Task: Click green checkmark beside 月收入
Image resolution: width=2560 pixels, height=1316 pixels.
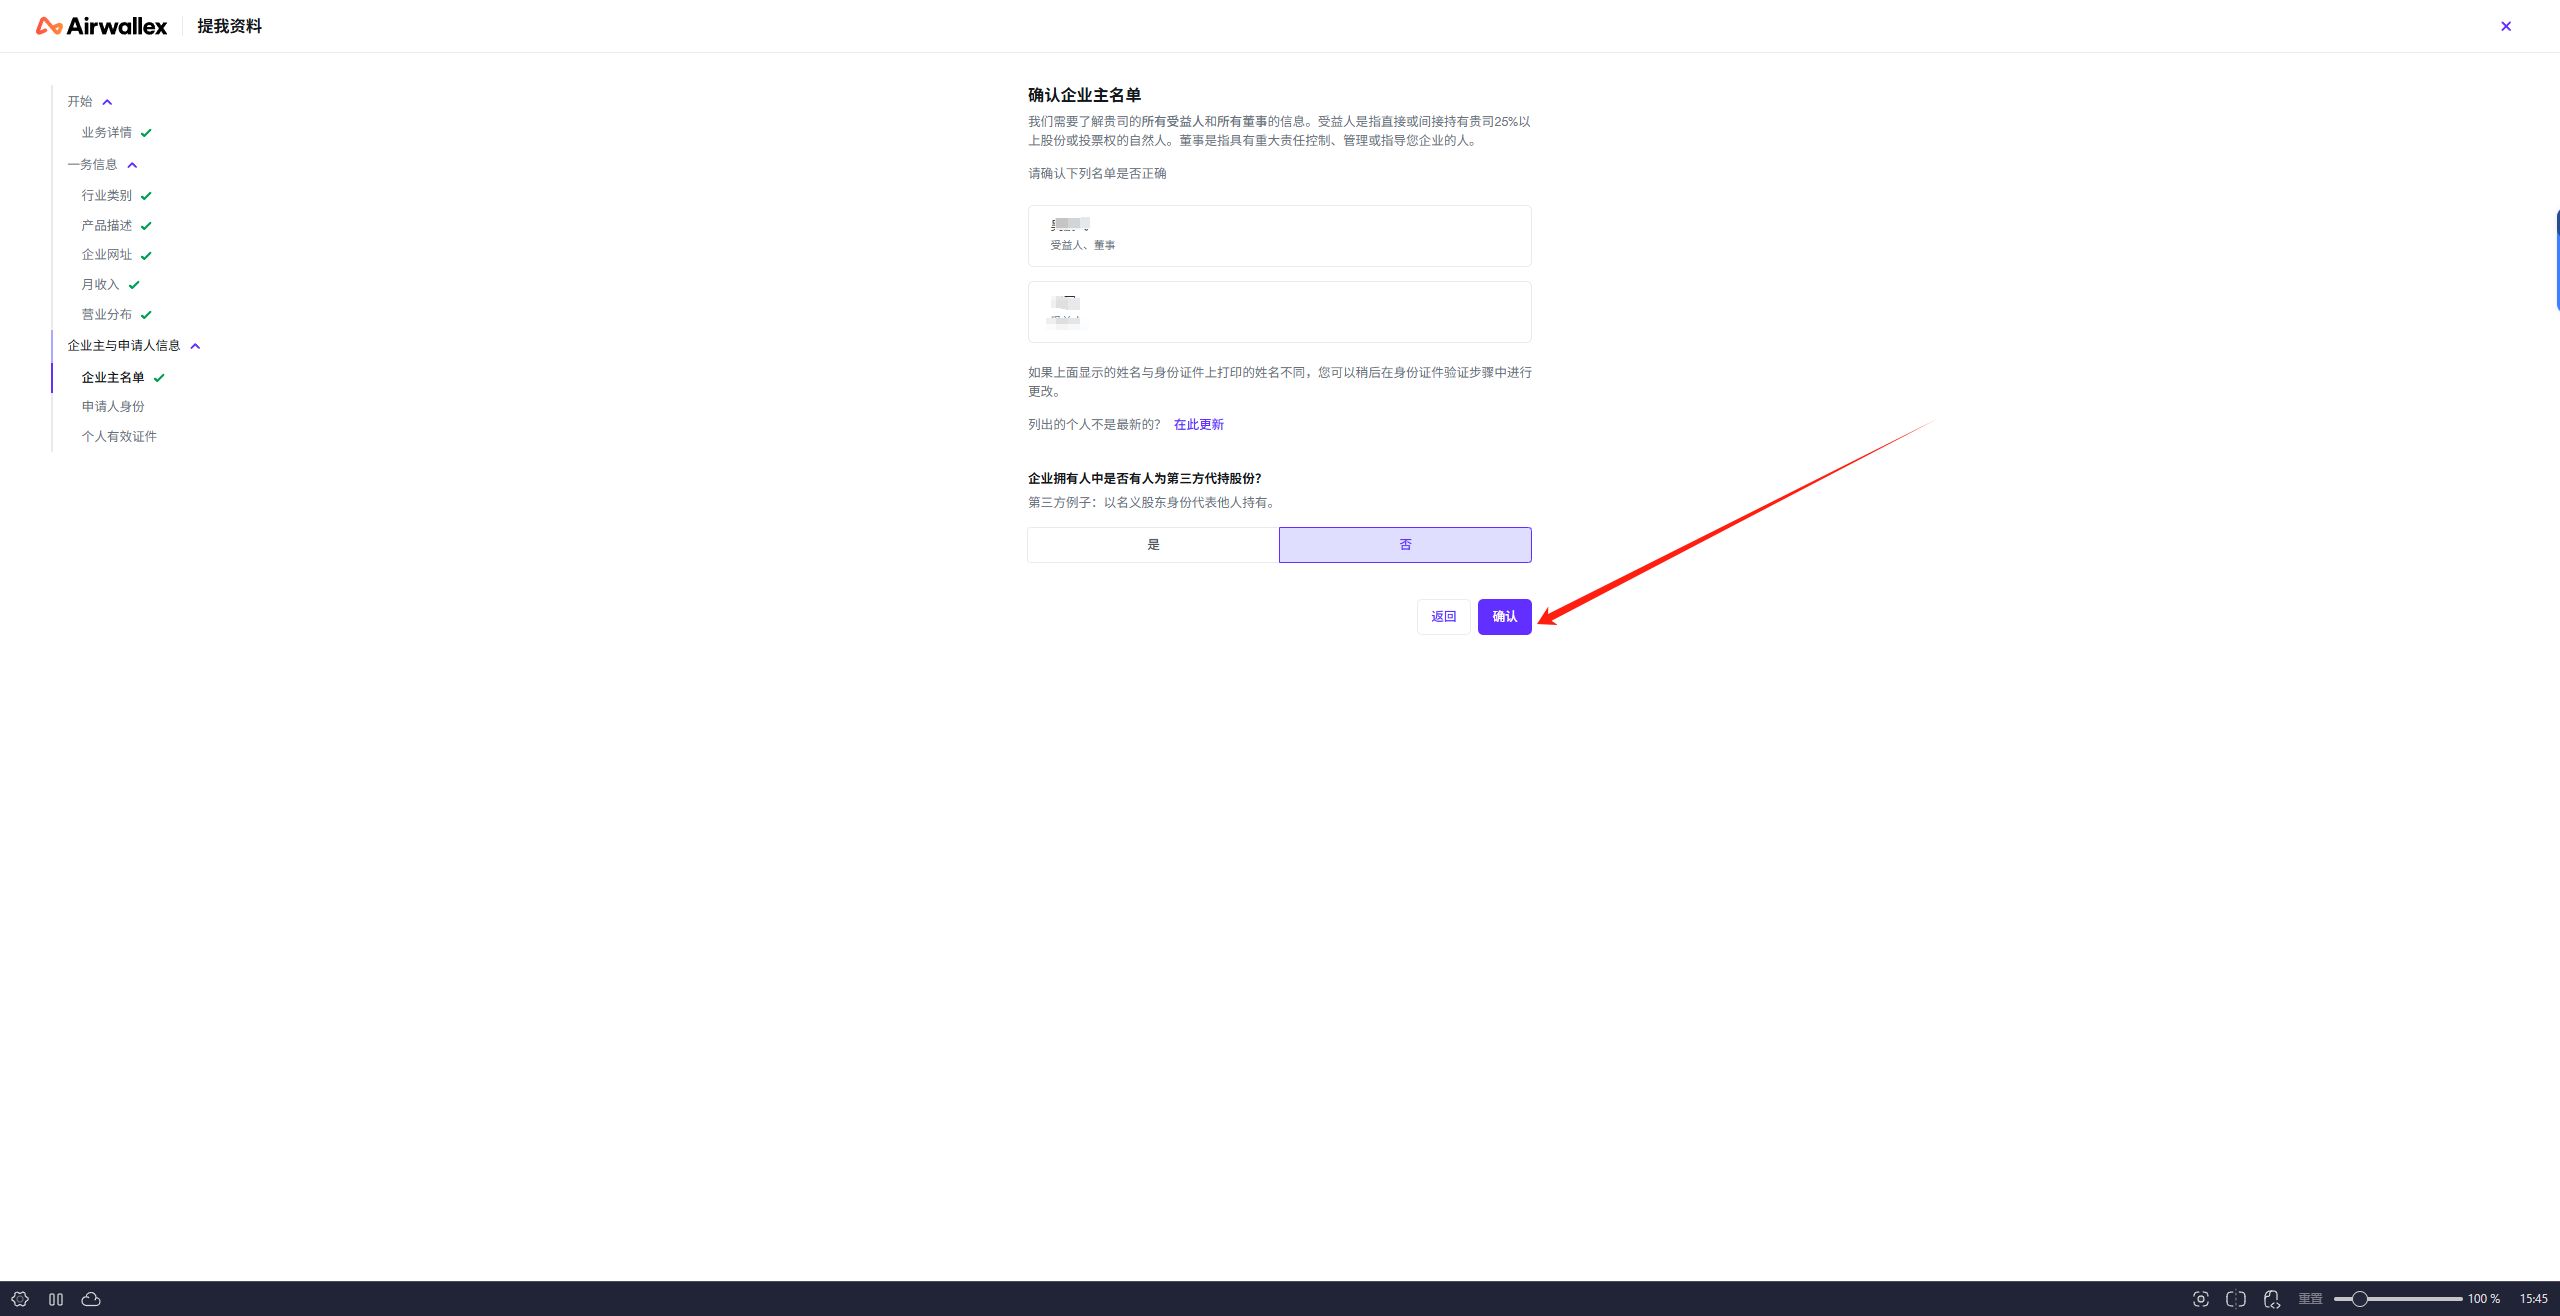Action: coord(134,285)
